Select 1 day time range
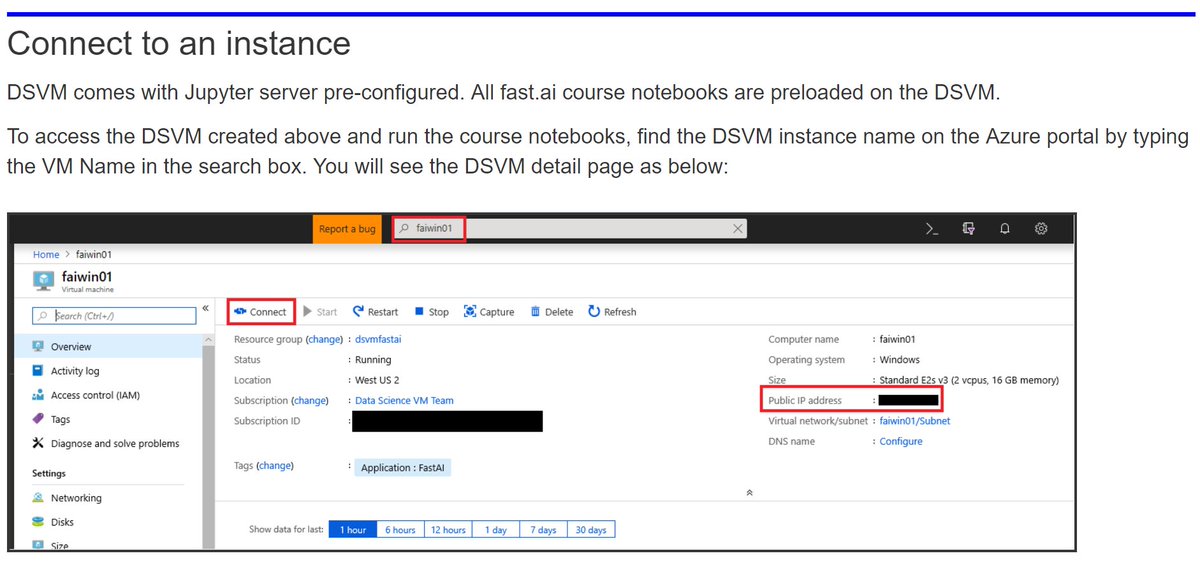This screenshot has height=565, width=1200. [x=496, y=530]
